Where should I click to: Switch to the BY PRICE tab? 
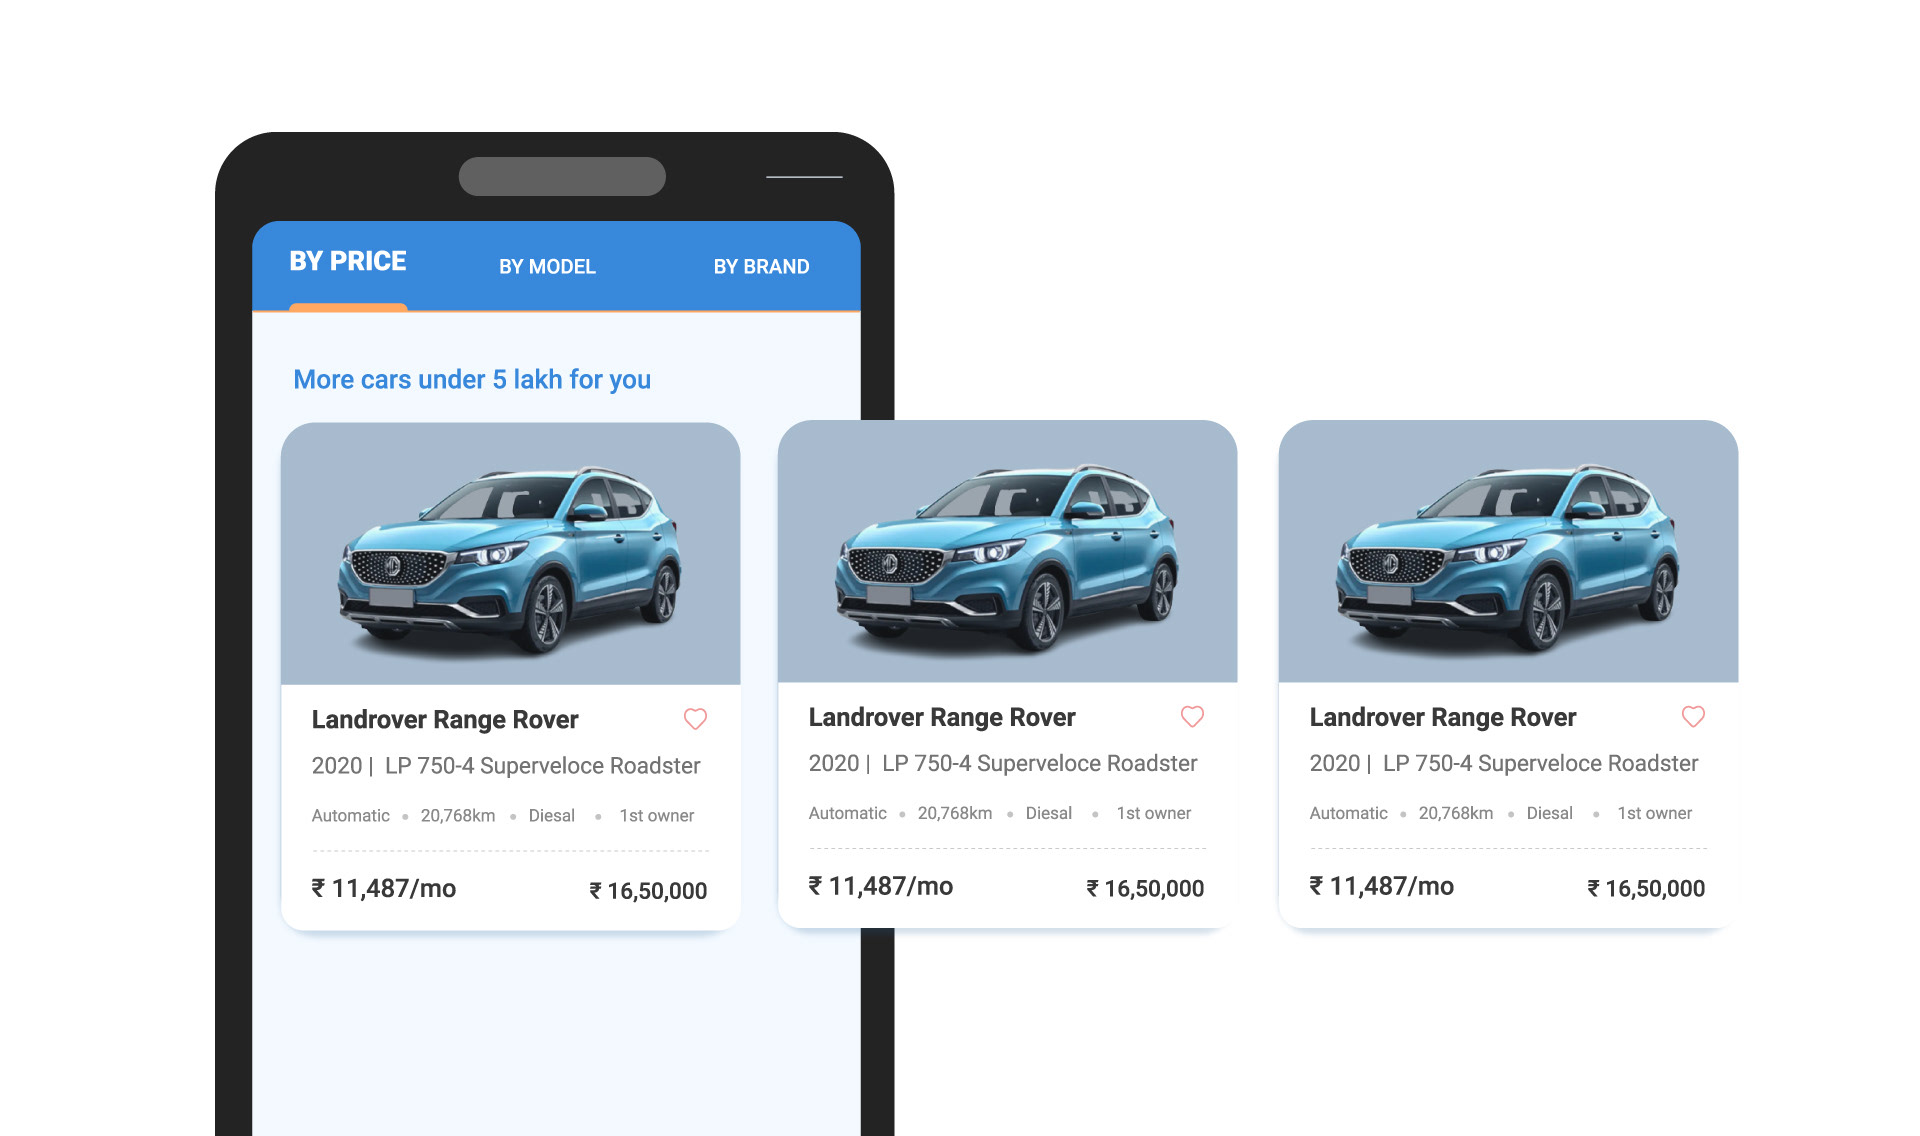348,261
